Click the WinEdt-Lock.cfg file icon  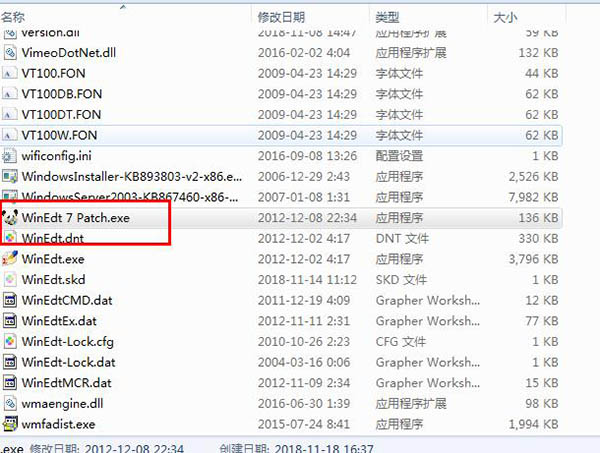pyautogui.click(x=10, y=342)
